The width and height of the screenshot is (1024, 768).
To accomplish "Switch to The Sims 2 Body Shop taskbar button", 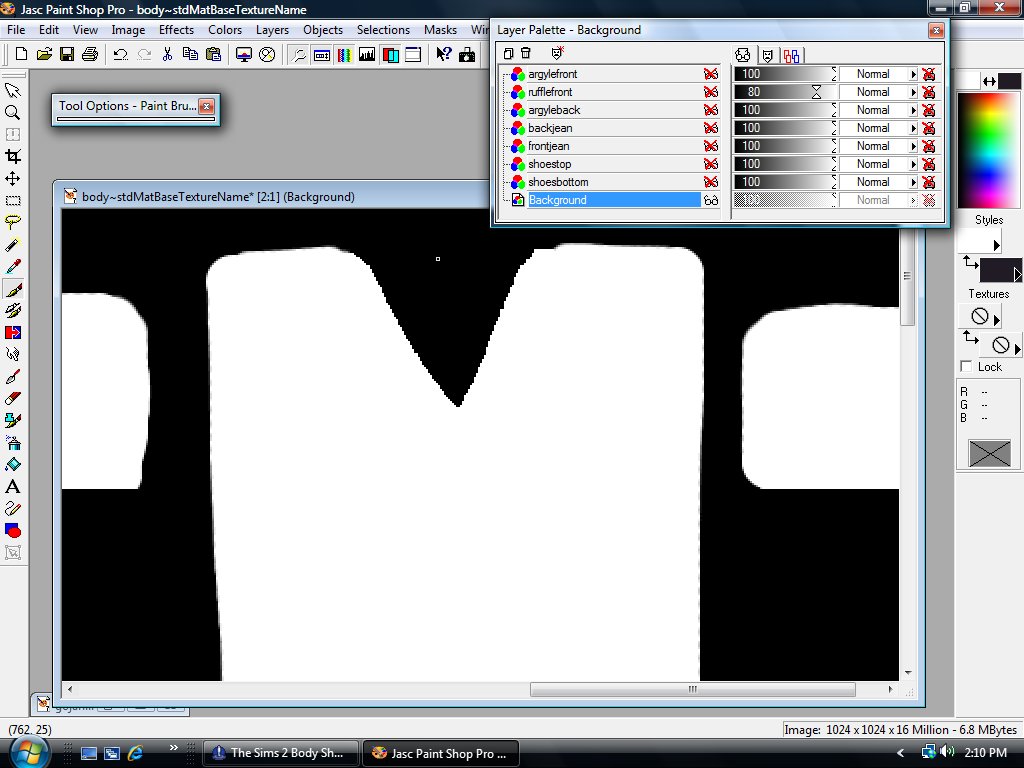I will (281, 753).
